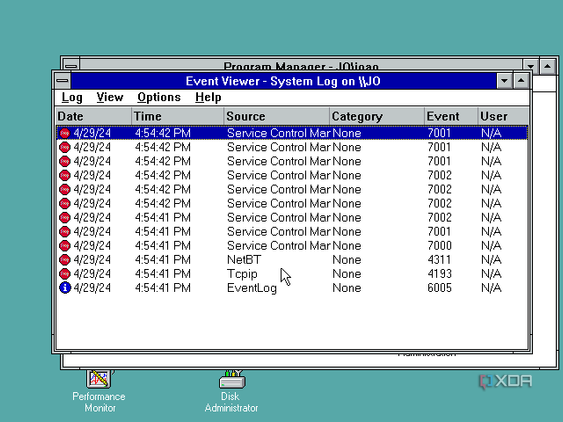Click the Event column header
This screenshot has width=563, height=422.
[451, 116]
